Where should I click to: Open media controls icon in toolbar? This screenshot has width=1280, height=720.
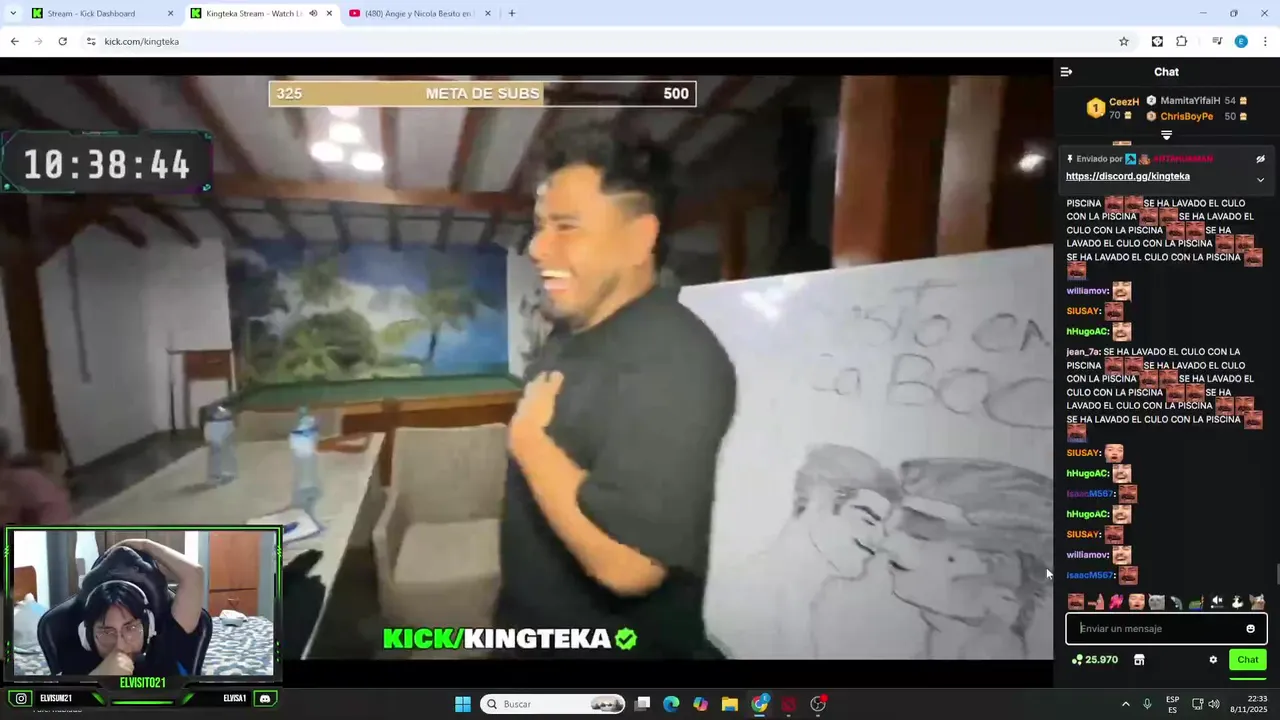1217,41
